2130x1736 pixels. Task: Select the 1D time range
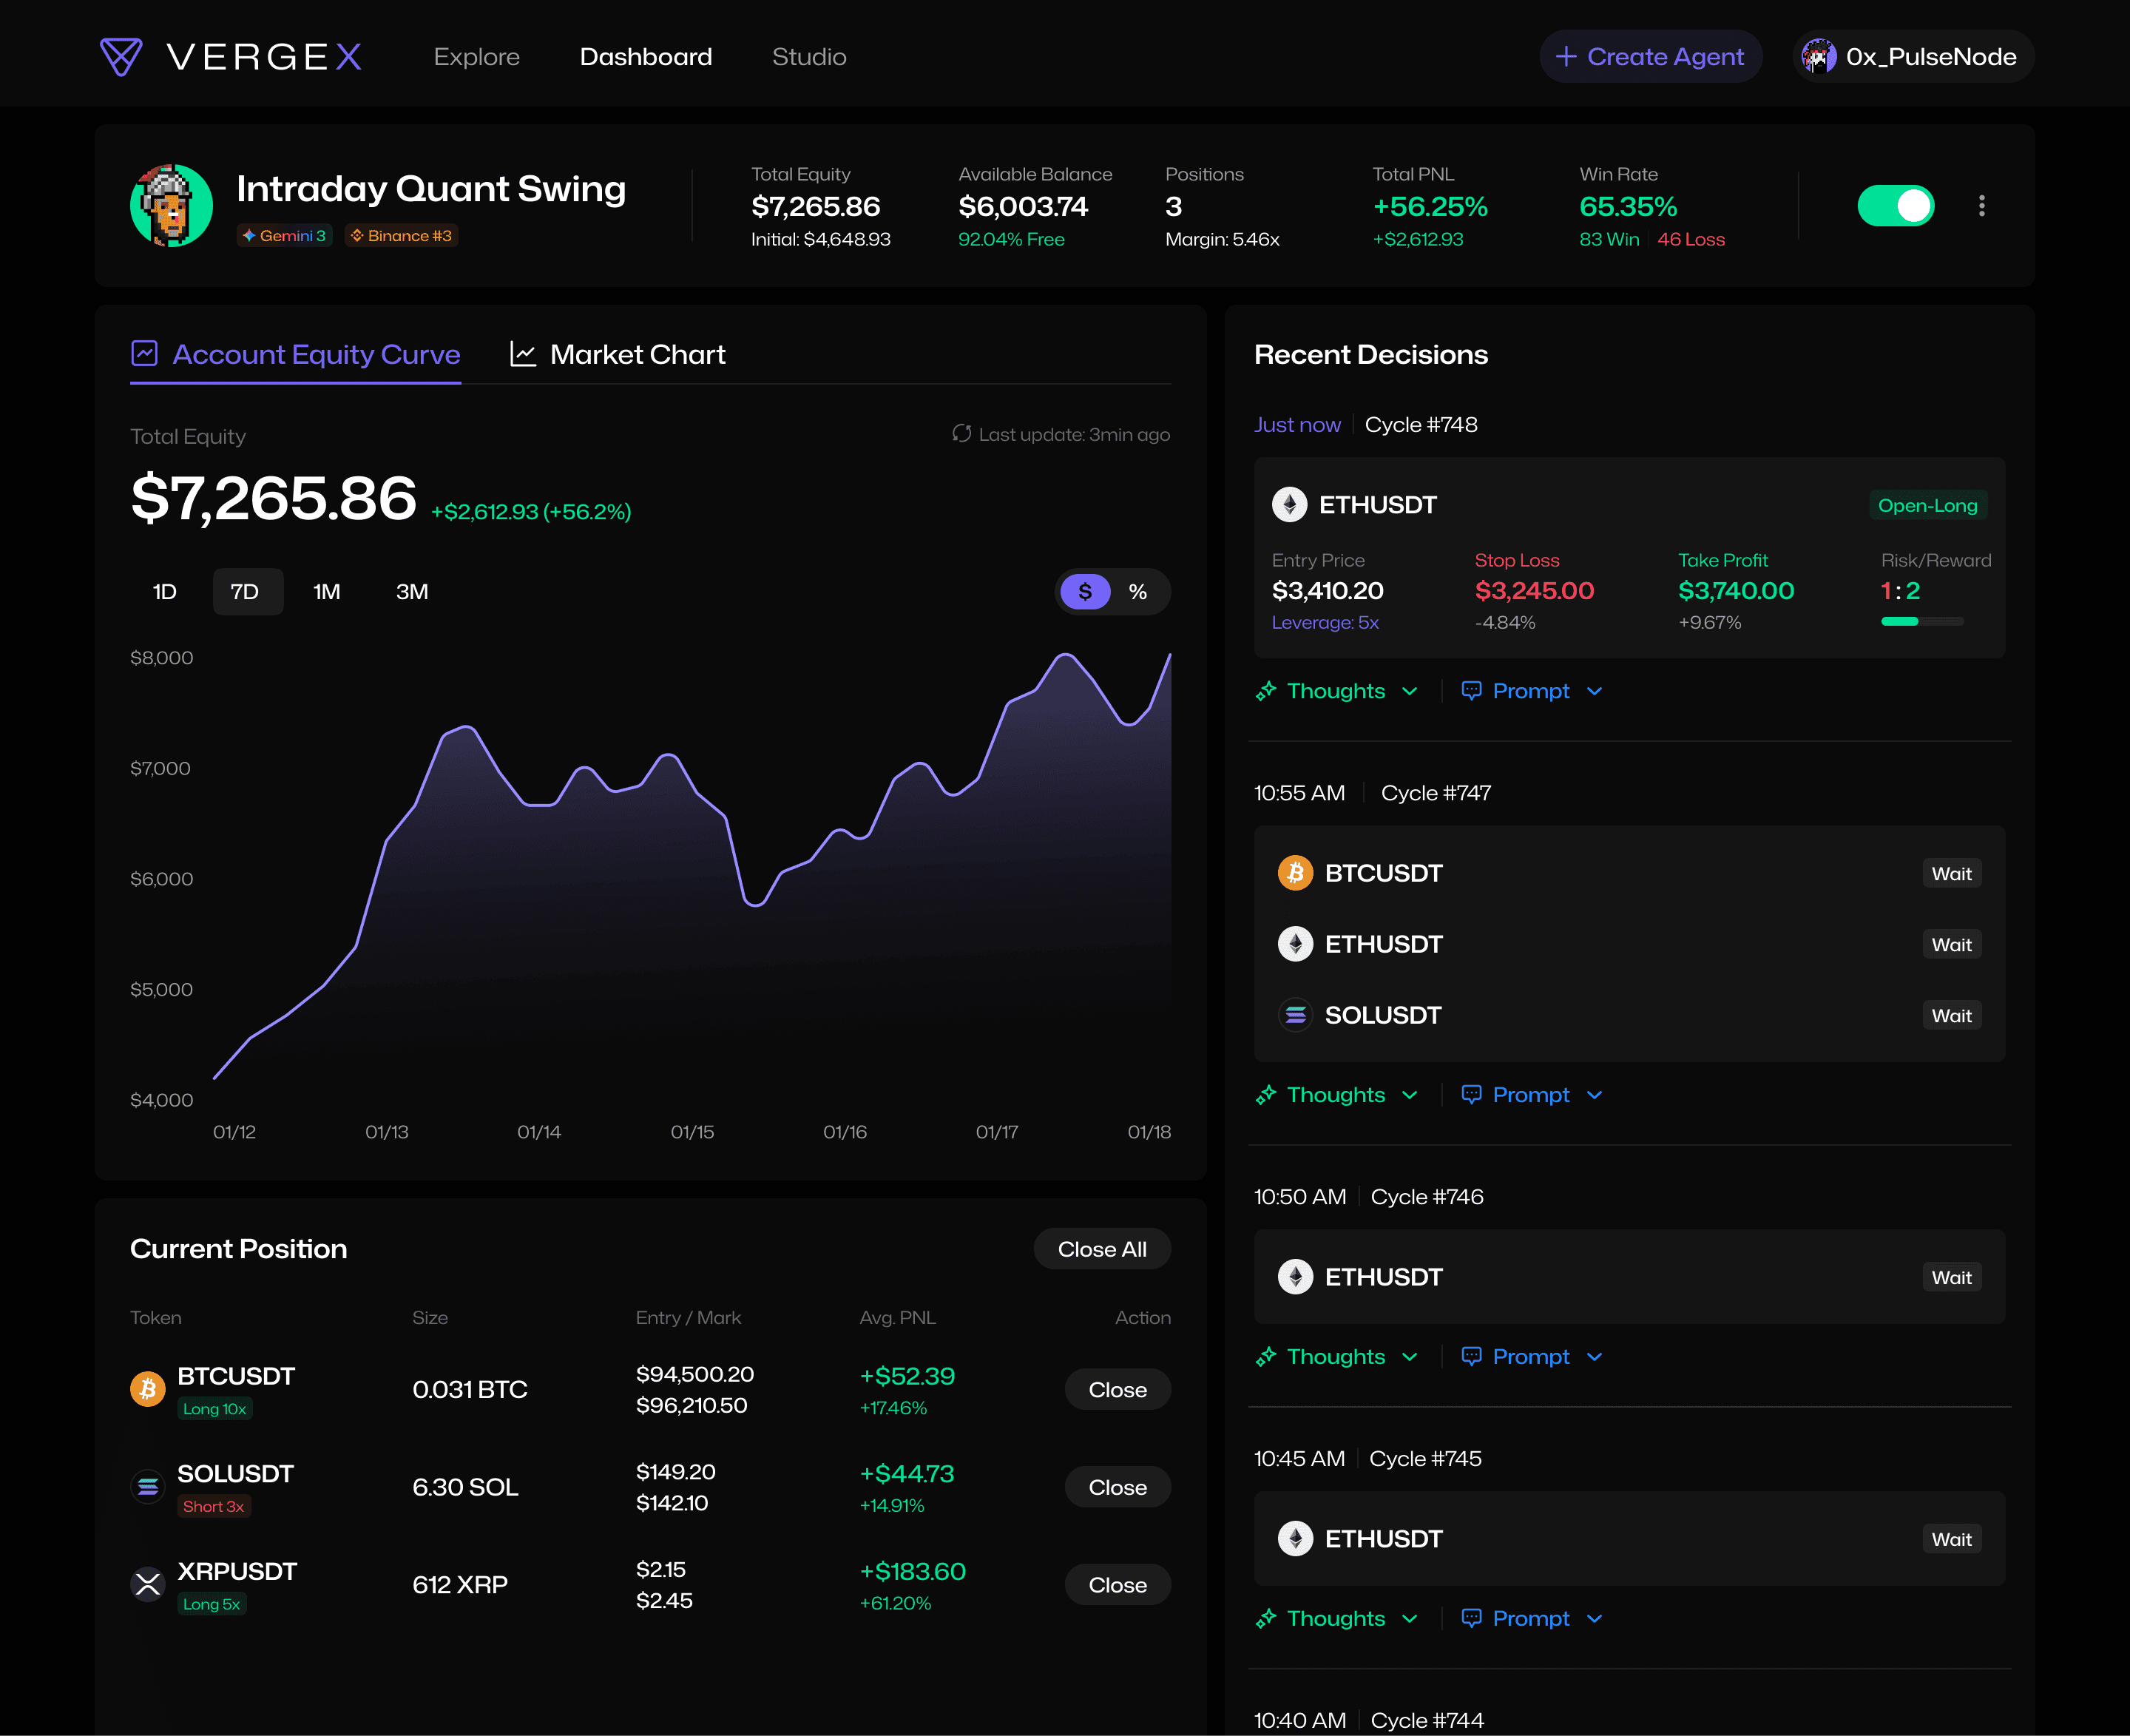coord(165,592)
